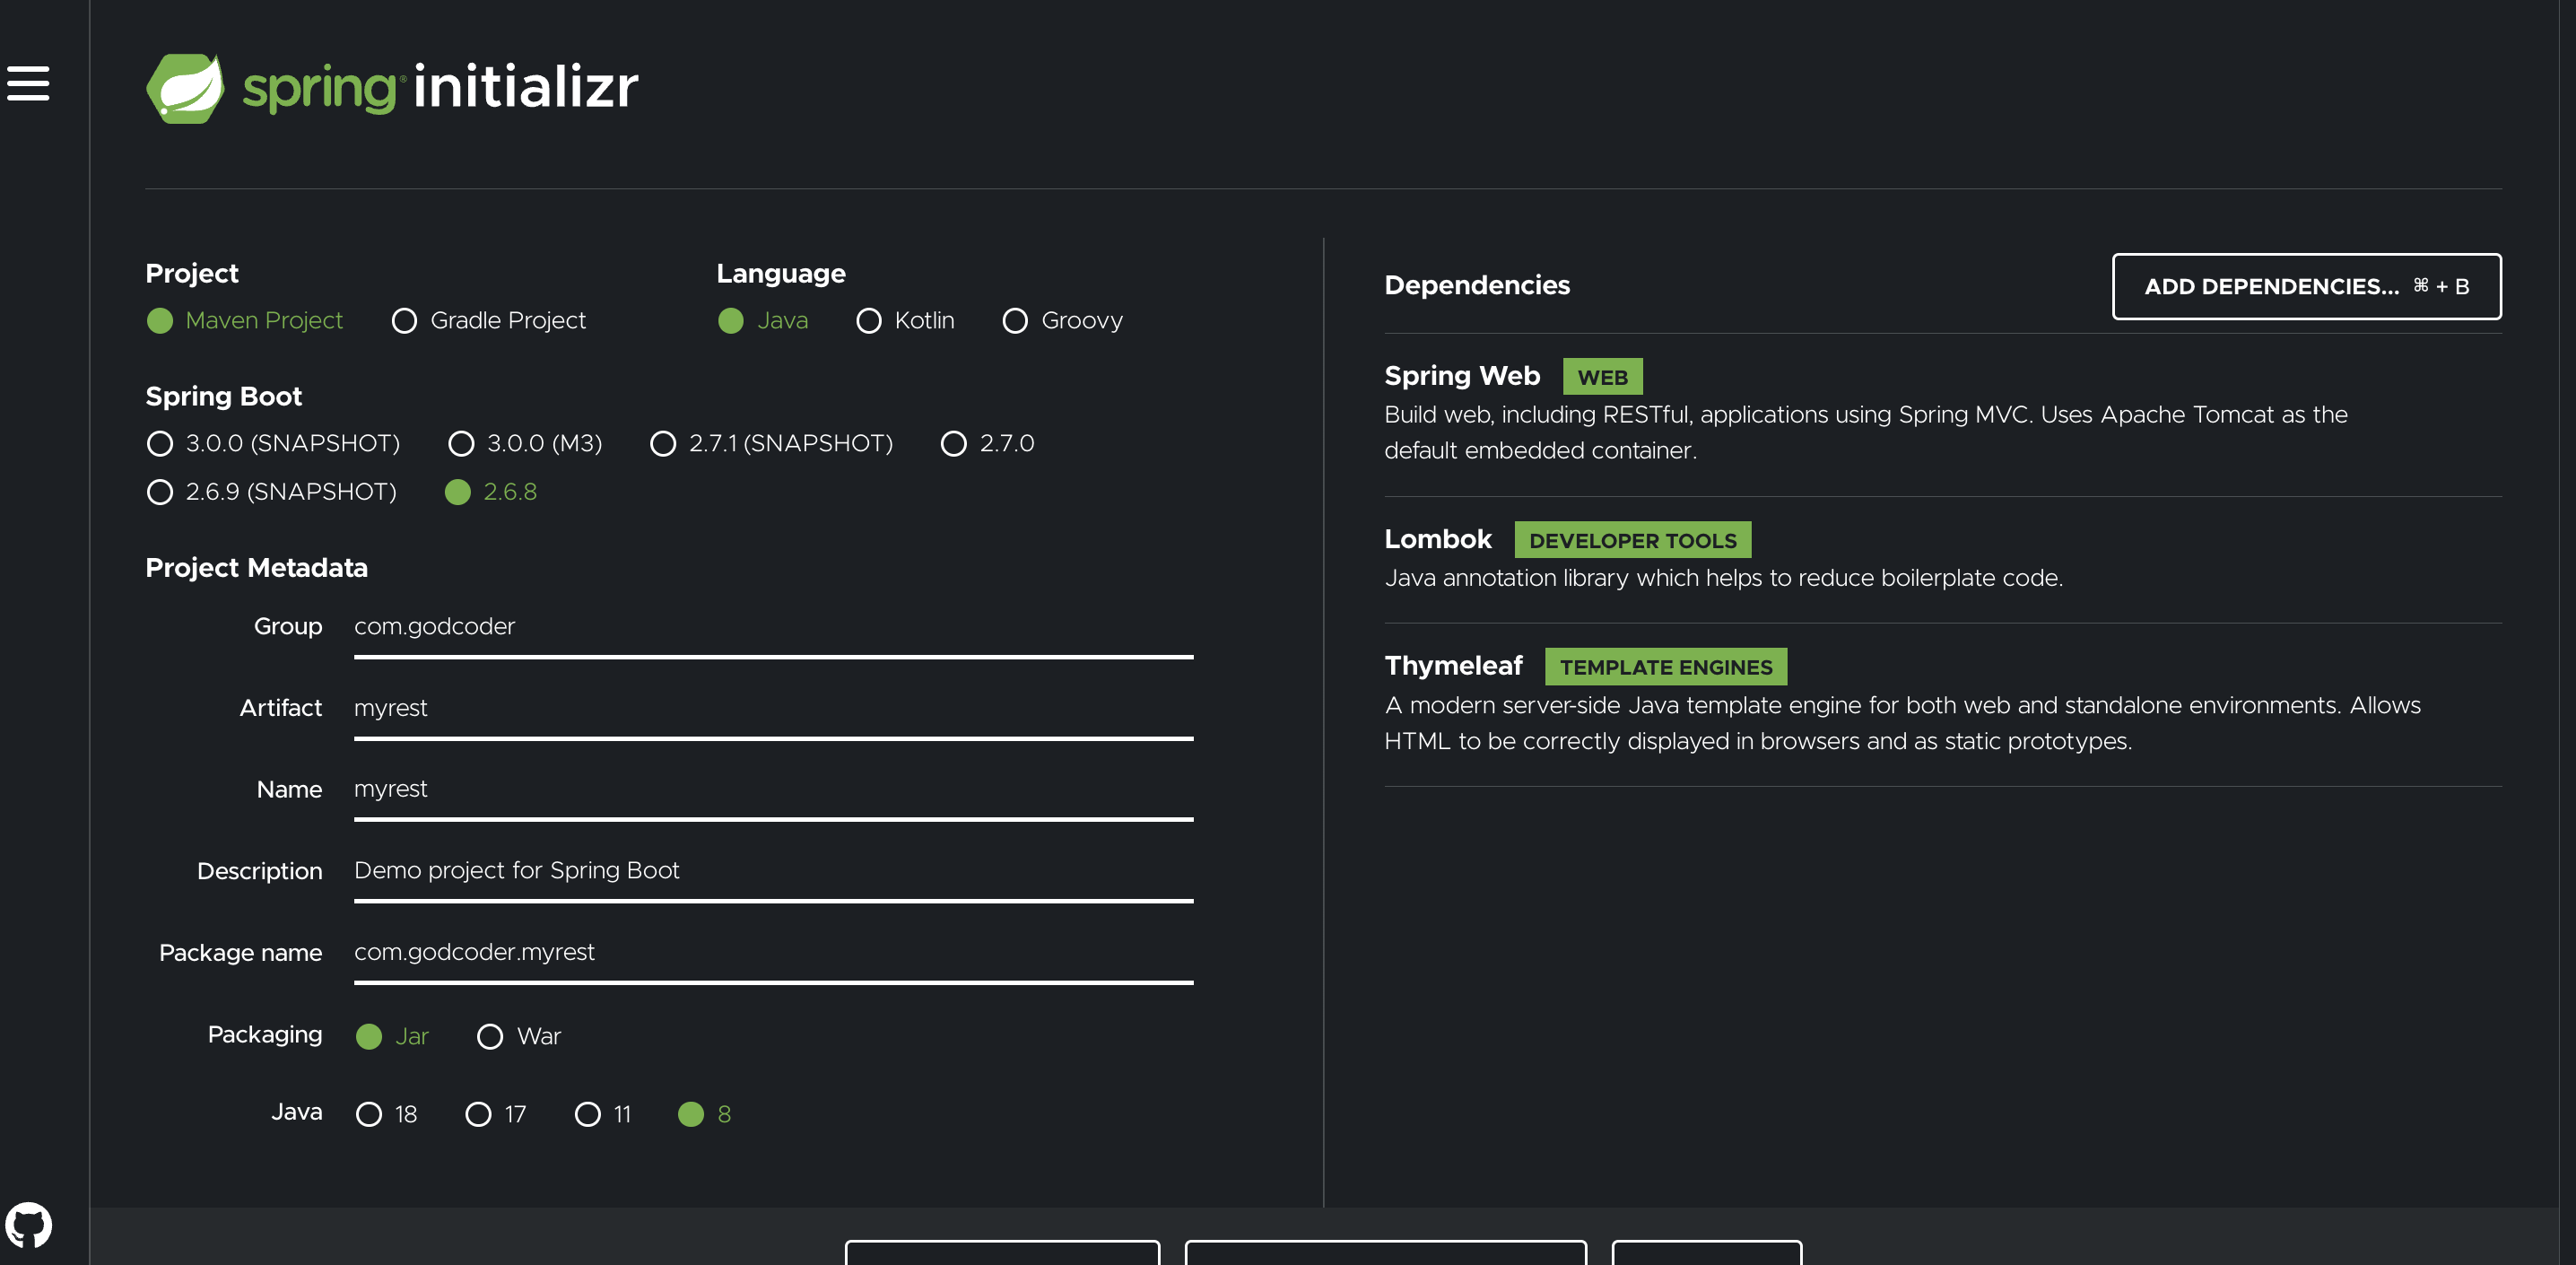This screenshot has width=2576, height=1265.
Task: Choose Kotlin as the language
Action: tap(868, 321)
